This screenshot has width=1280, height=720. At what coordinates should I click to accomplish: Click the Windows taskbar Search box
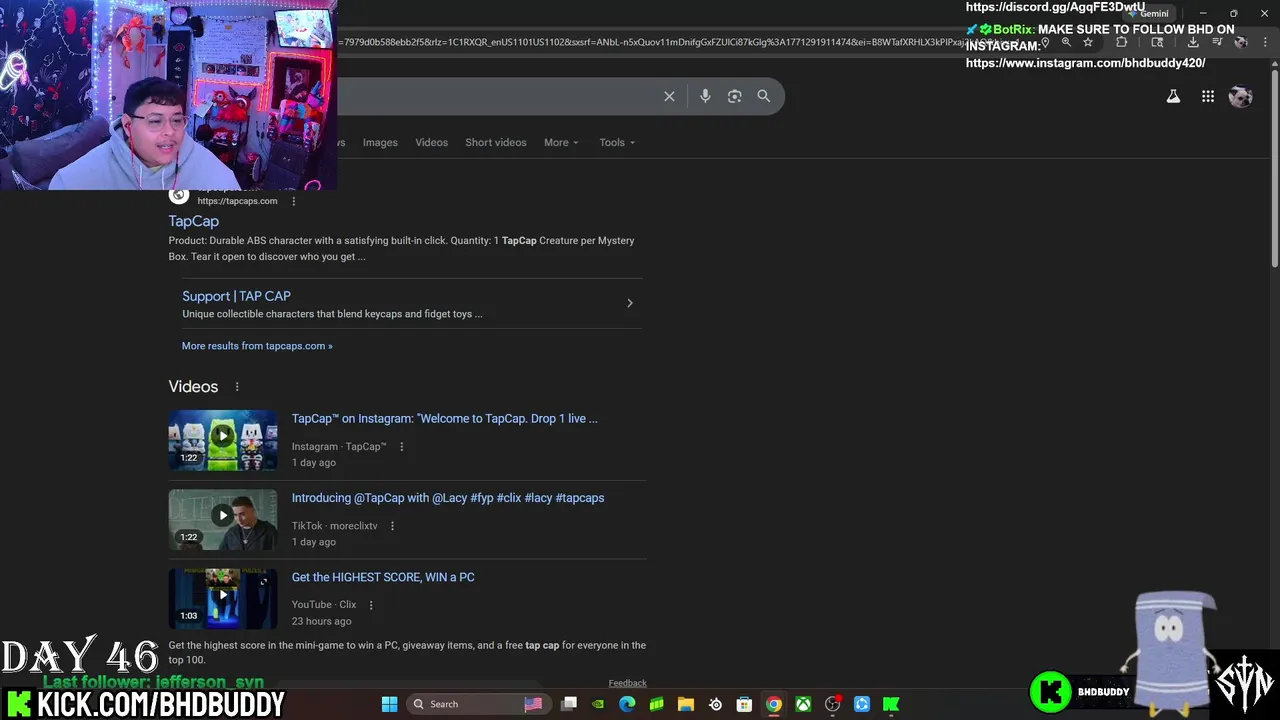pos(477,704)
